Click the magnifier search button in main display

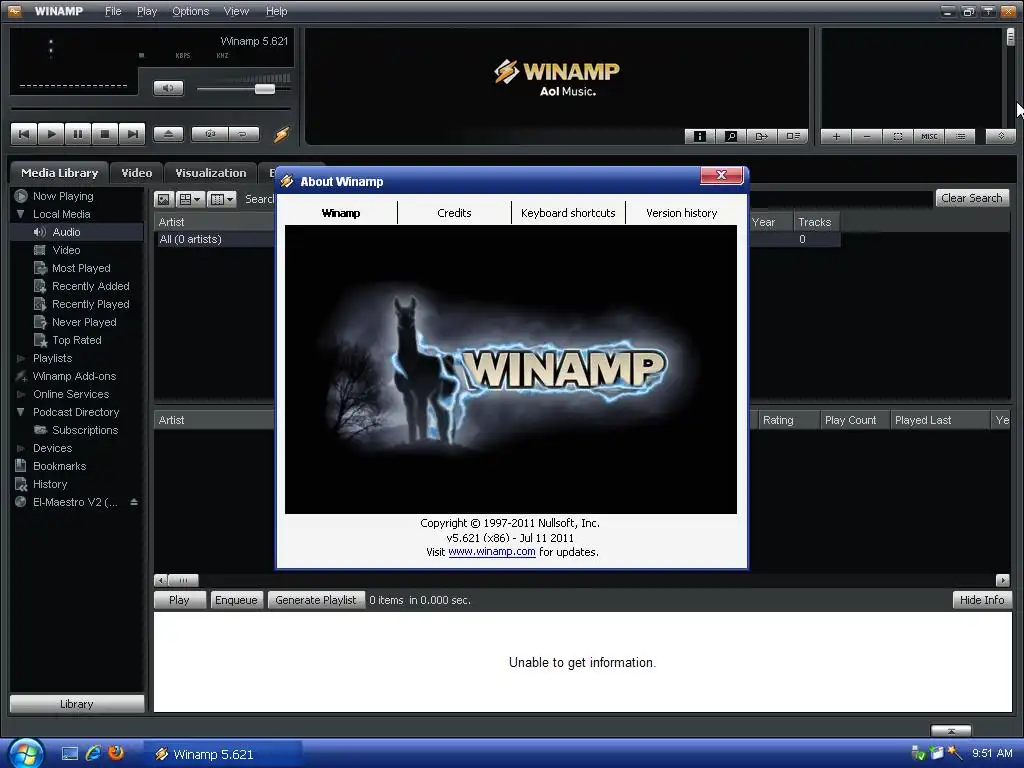(x=731, y=136)
